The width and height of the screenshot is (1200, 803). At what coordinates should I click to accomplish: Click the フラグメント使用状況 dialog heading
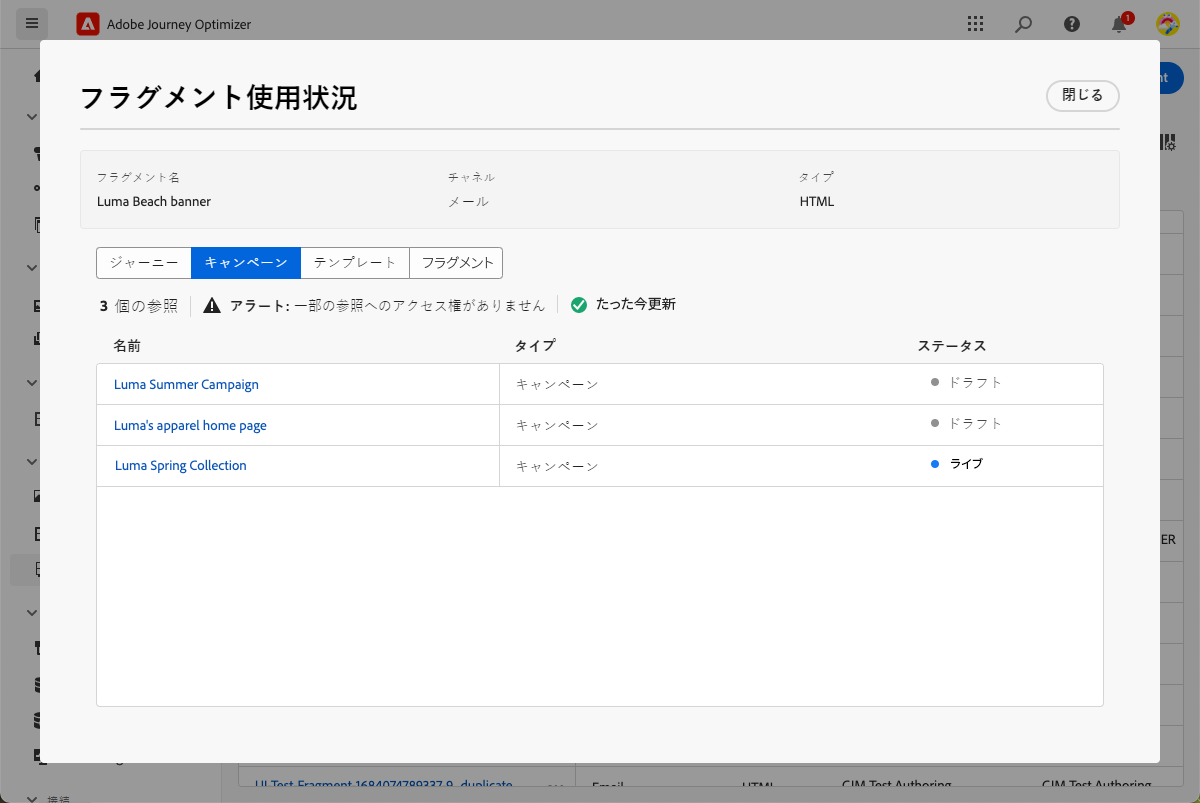click(218, 97)
